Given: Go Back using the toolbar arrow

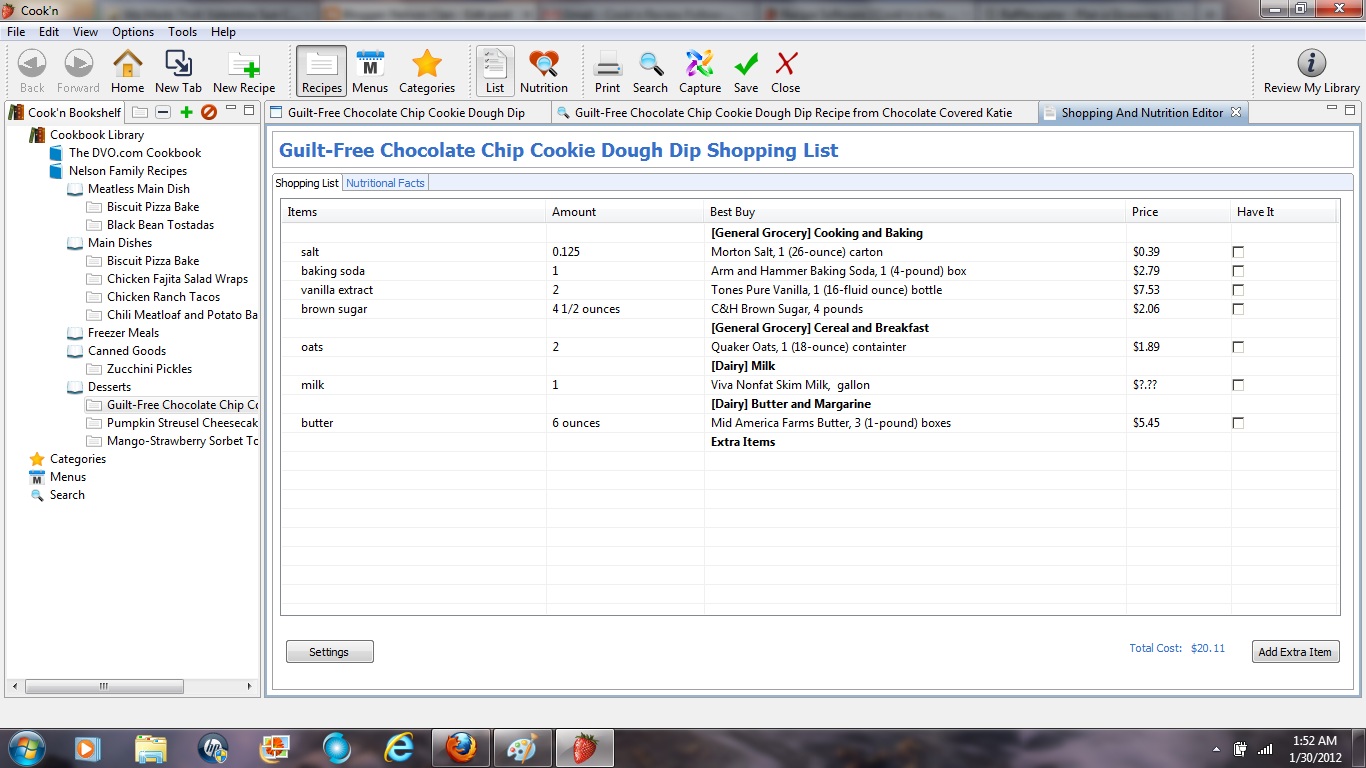Looking at the screenshot, I should (x=32, y=71).
